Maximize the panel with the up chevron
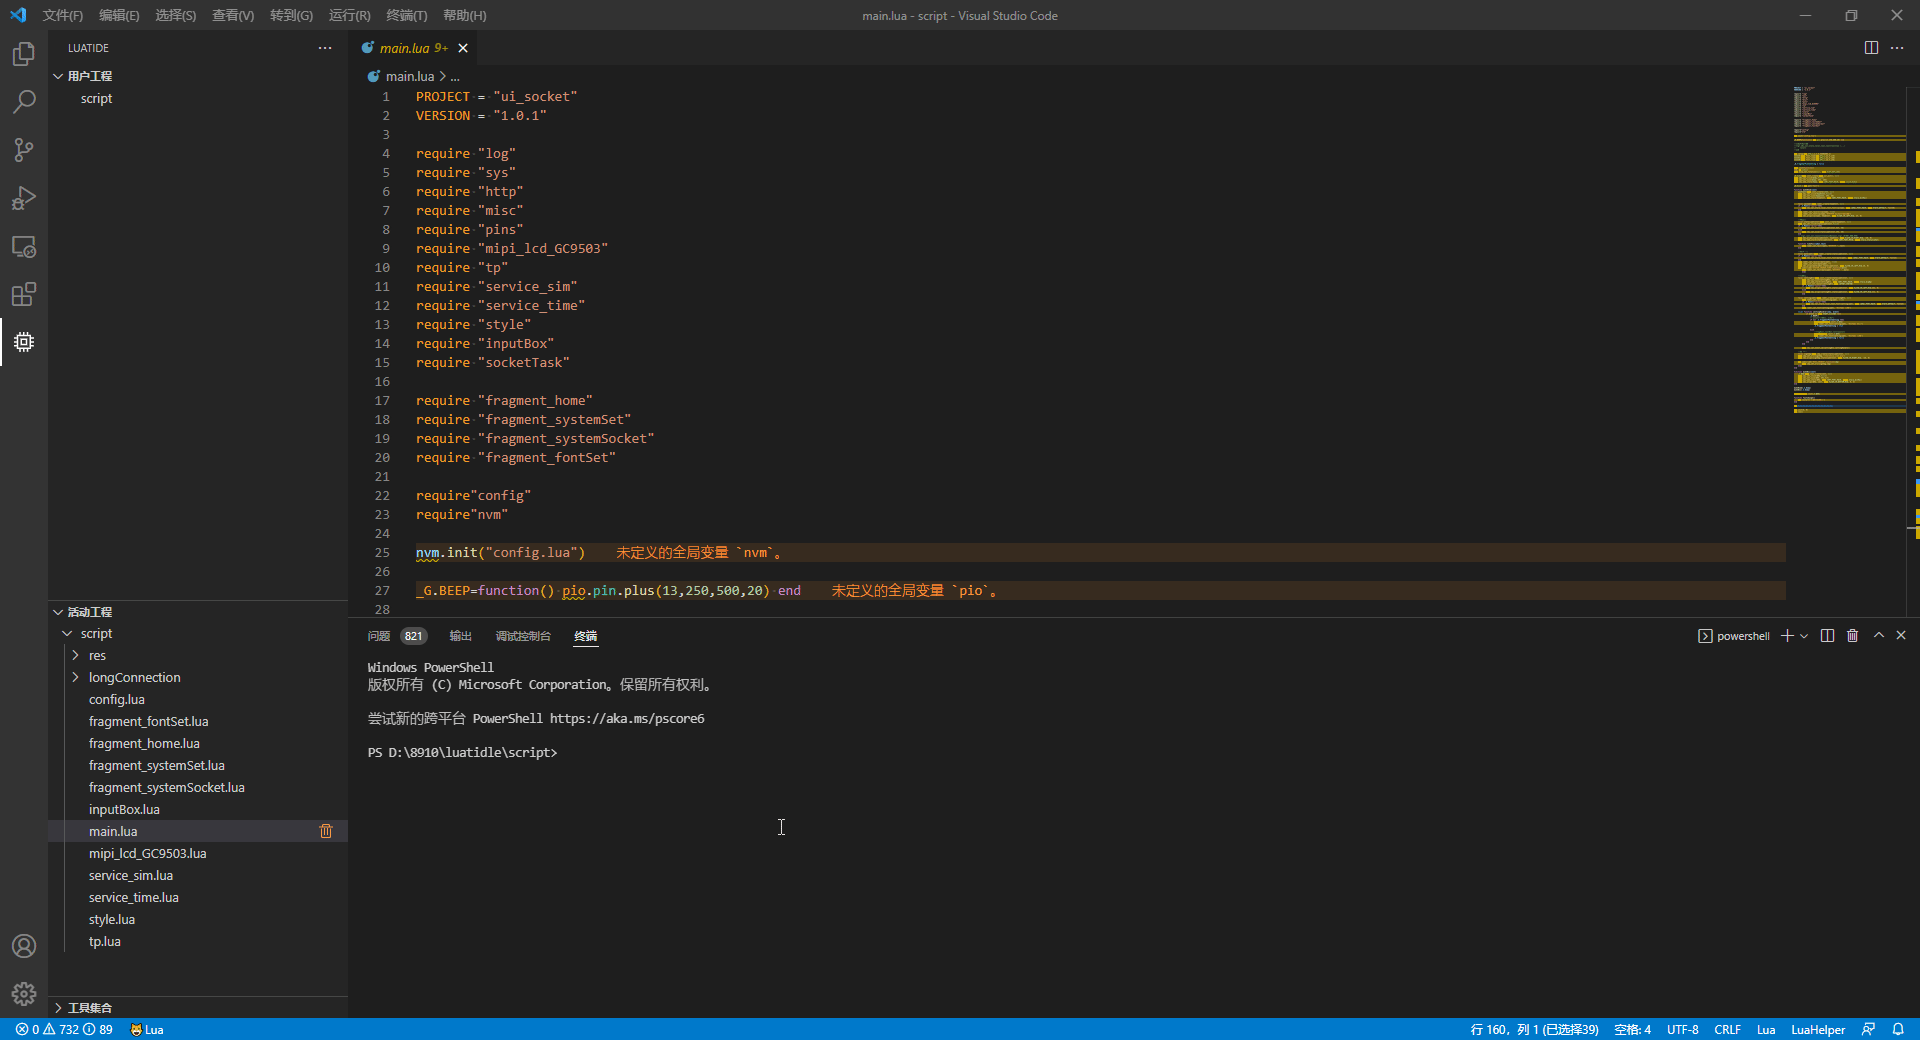Screen dimensions: 1920x1040 point(1879,635)
